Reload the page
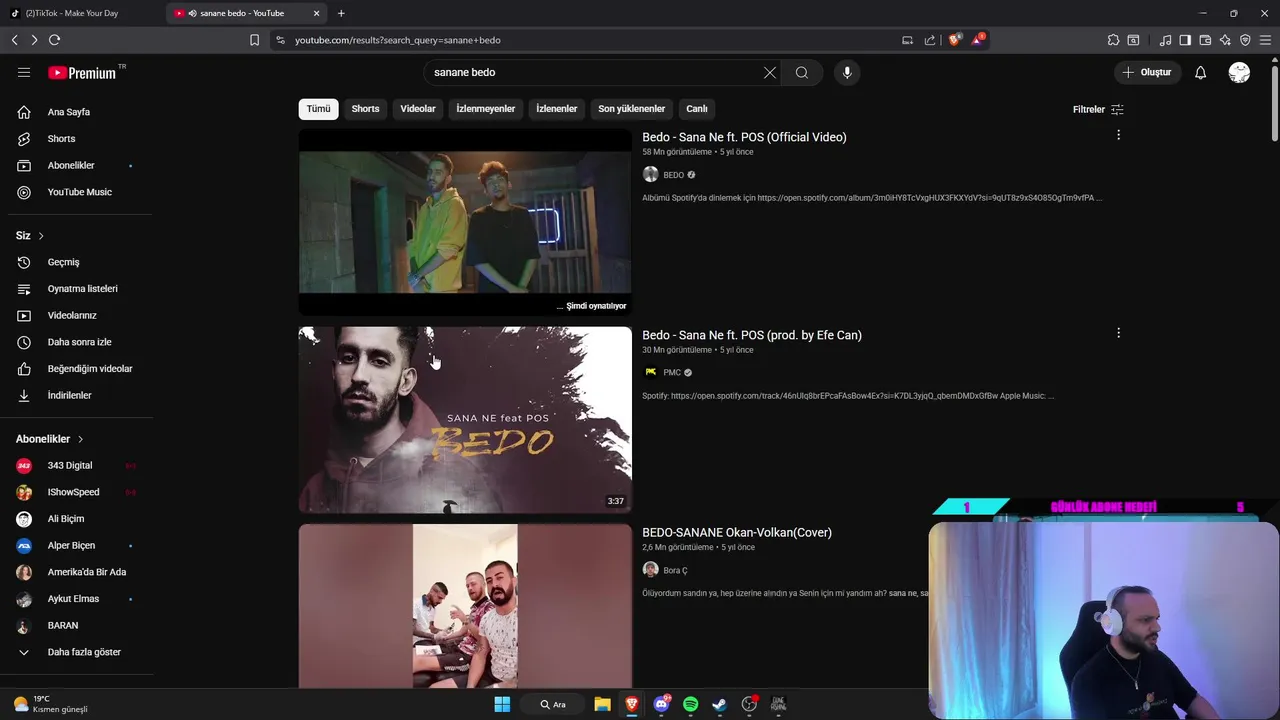 54,40
